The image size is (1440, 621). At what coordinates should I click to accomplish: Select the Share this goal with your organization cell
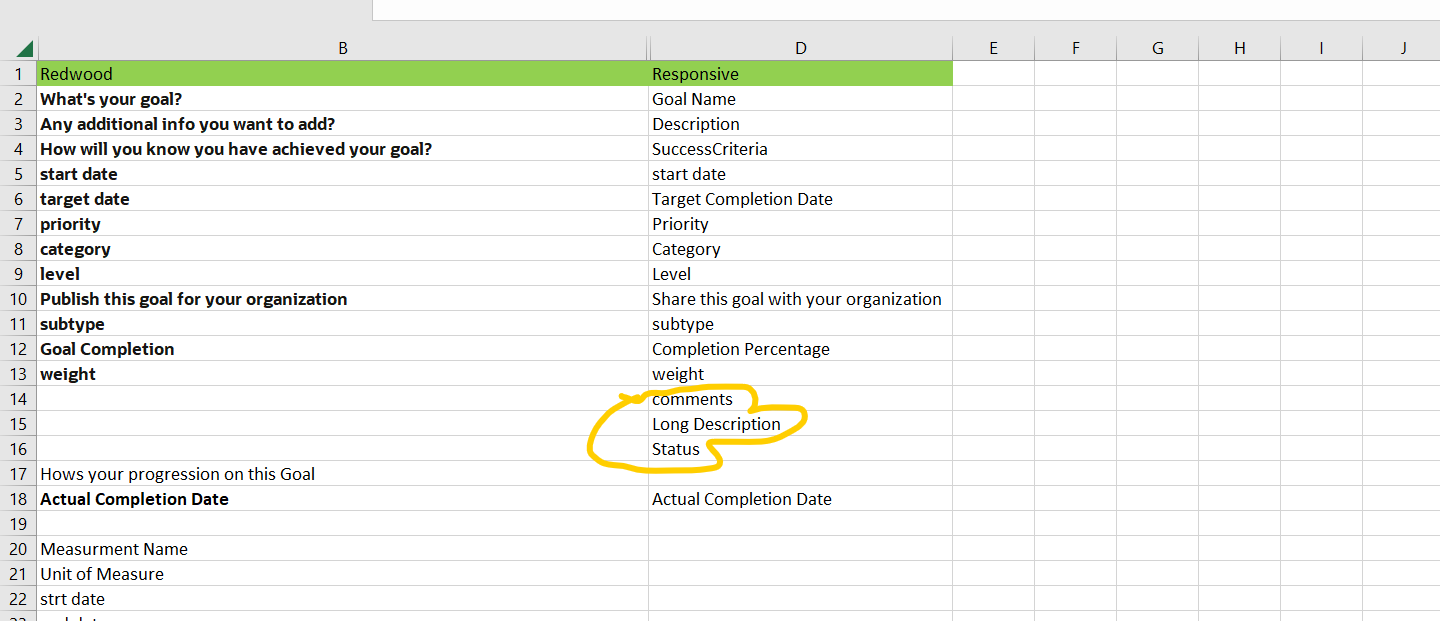point(797,298)
